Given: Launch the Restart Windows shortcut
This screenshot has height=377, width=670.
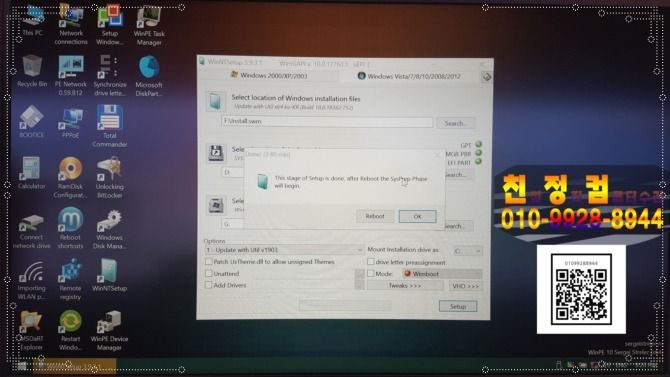Looking at the screenshot, I should pyautogui.click(x=71, y=330).
